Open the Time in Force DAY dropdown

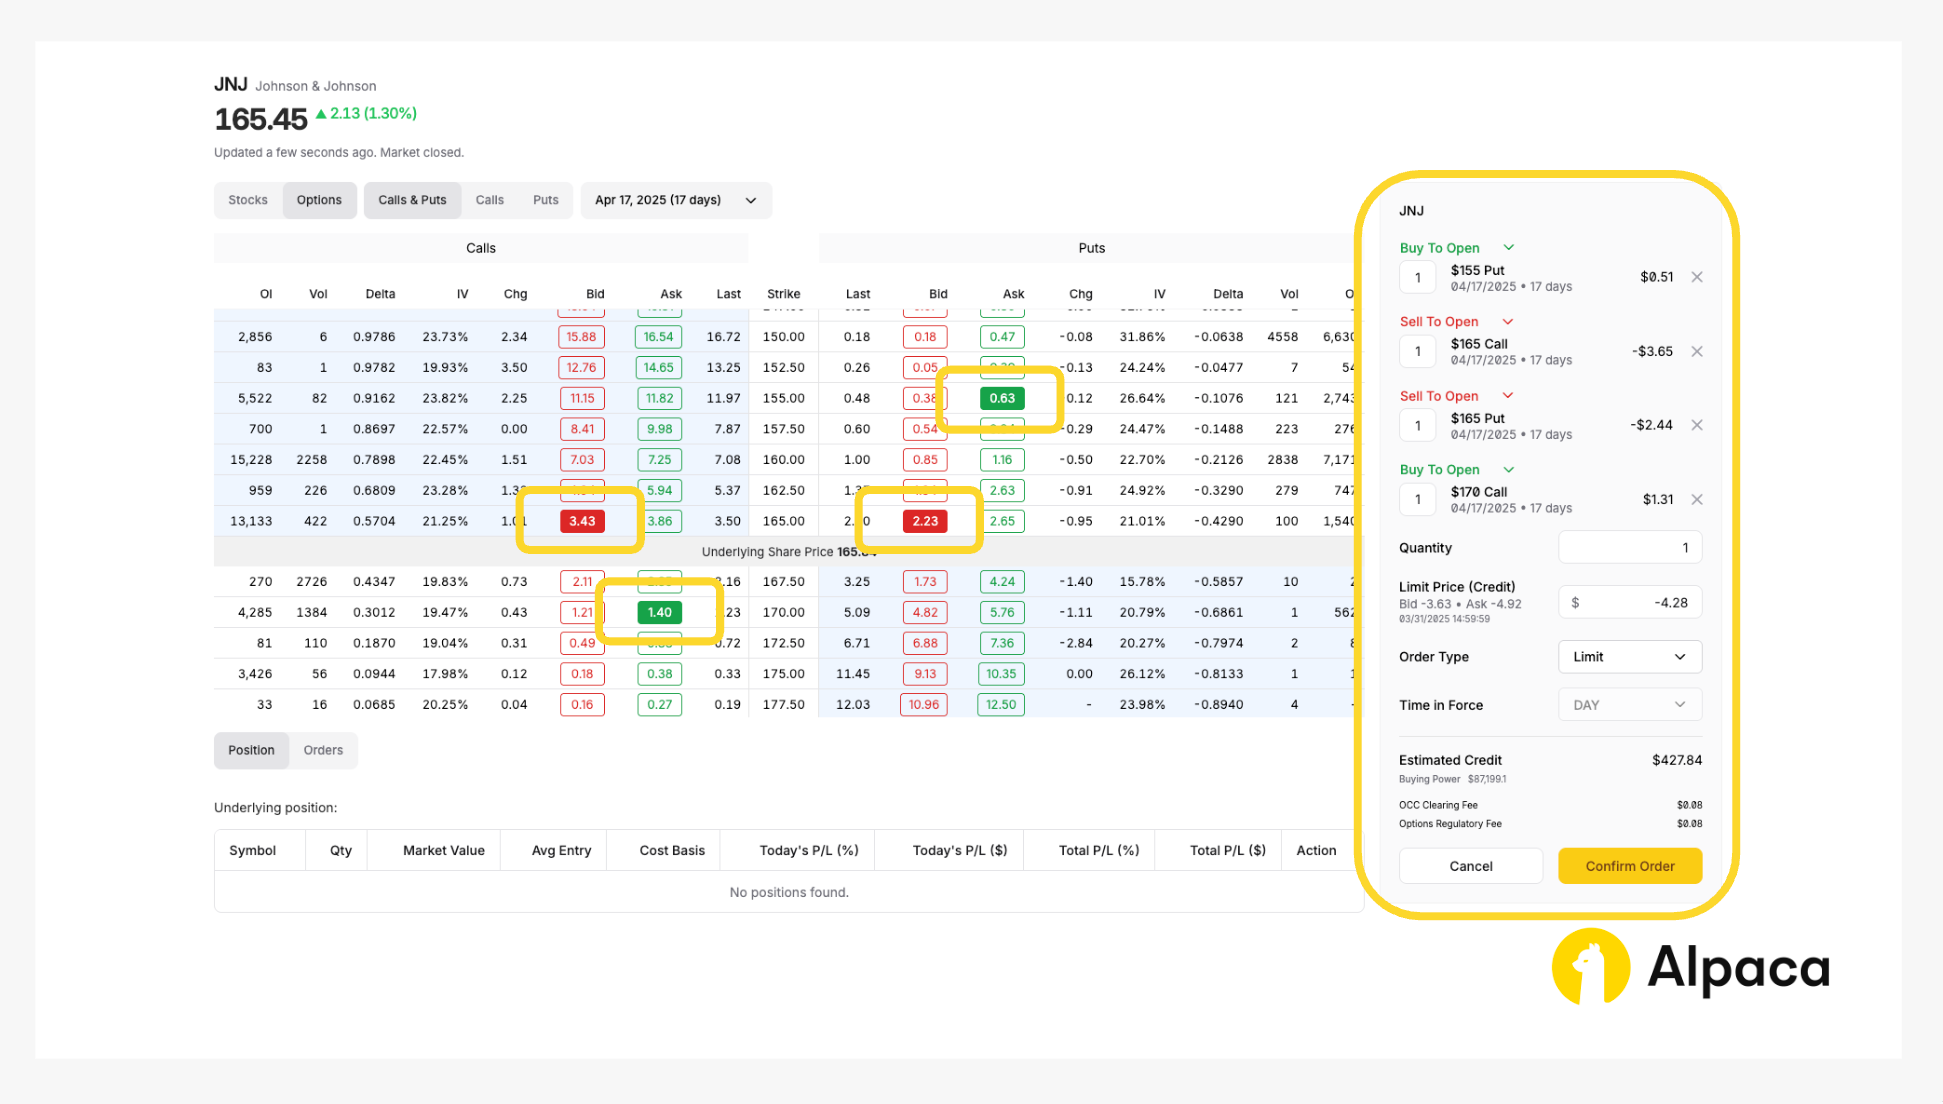[x=1630, y=705]
